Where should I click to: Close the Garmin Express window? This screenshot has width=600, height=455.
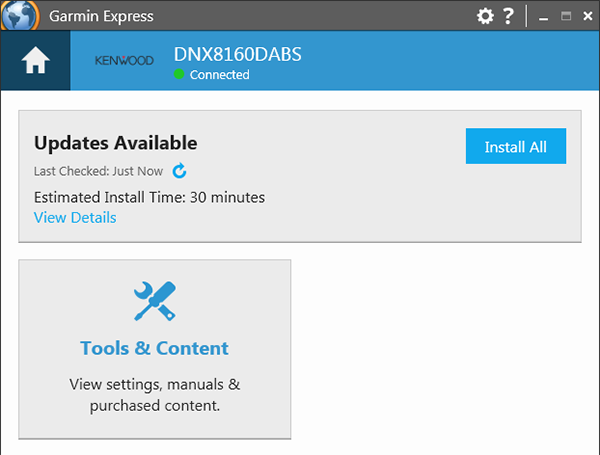pyautogui.click(x=588, y=16)
